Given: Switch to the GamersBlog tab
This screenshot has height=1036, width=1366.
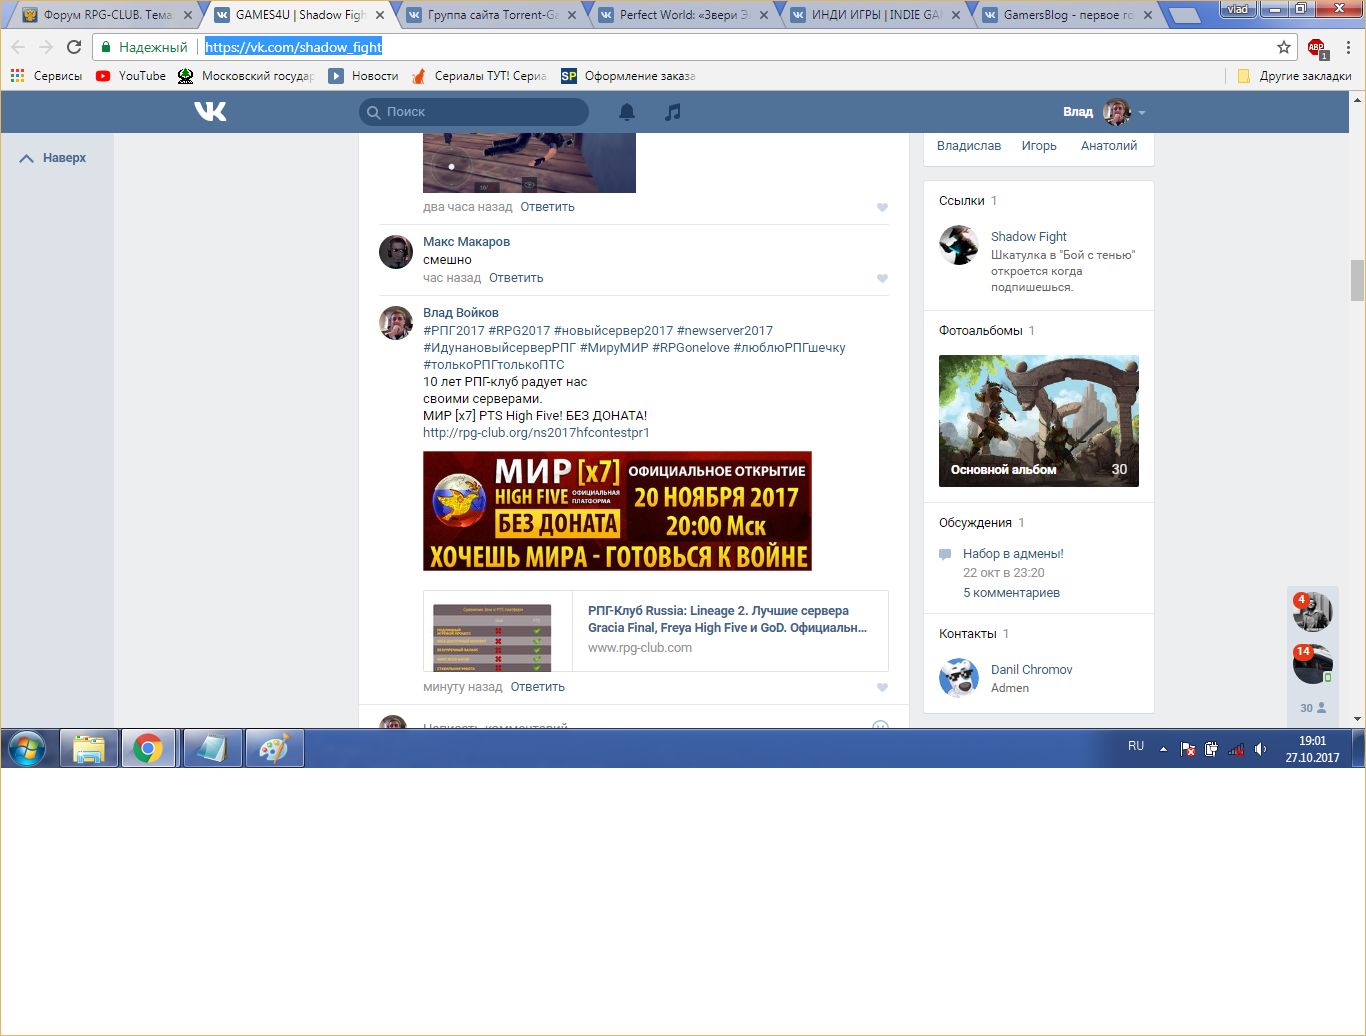Looking at the screenshot, I should [1066, 15].
